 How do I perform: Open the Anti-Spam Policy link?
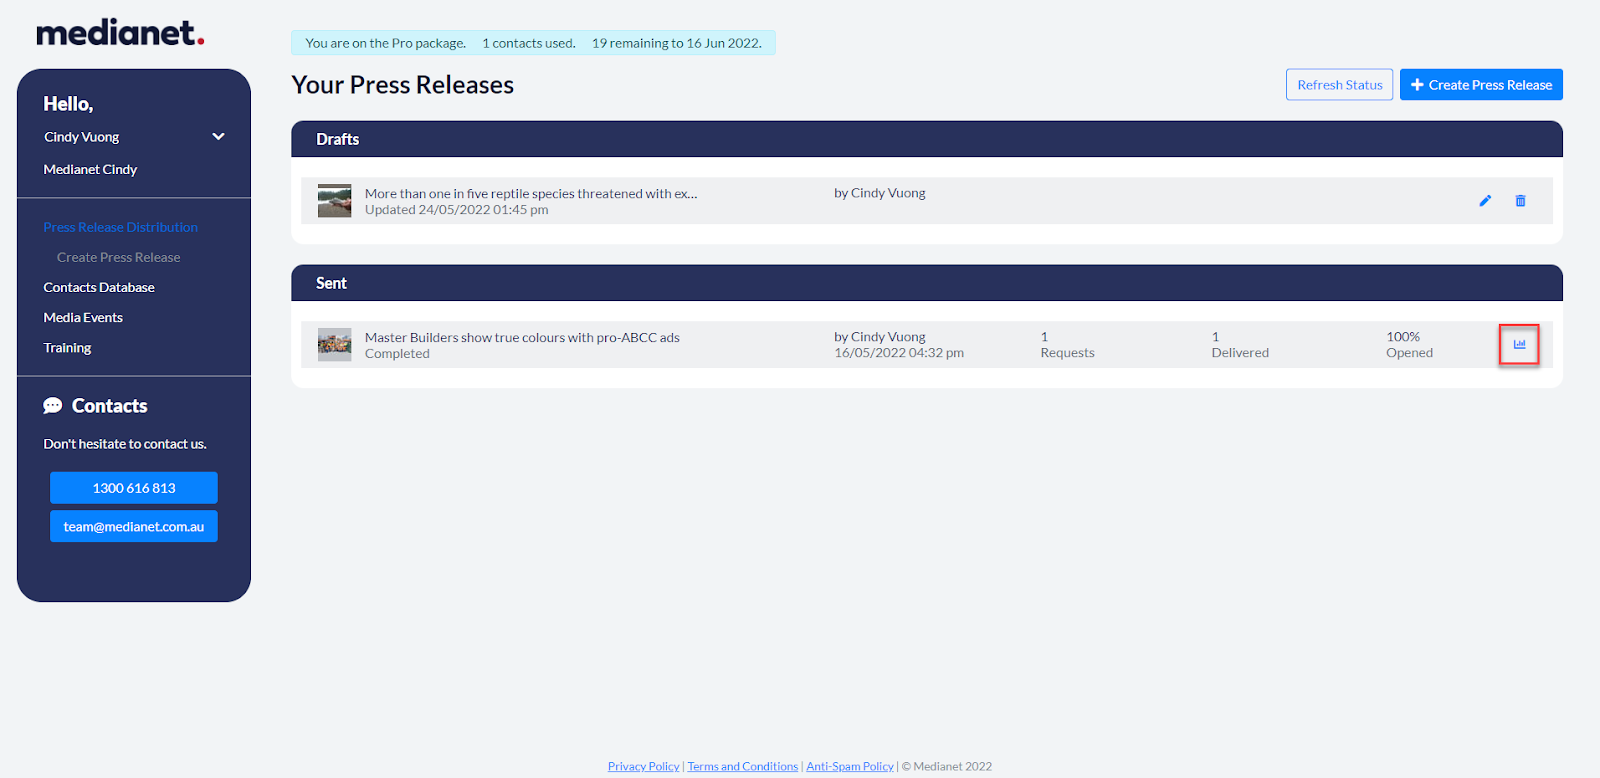tap(850, 766)
